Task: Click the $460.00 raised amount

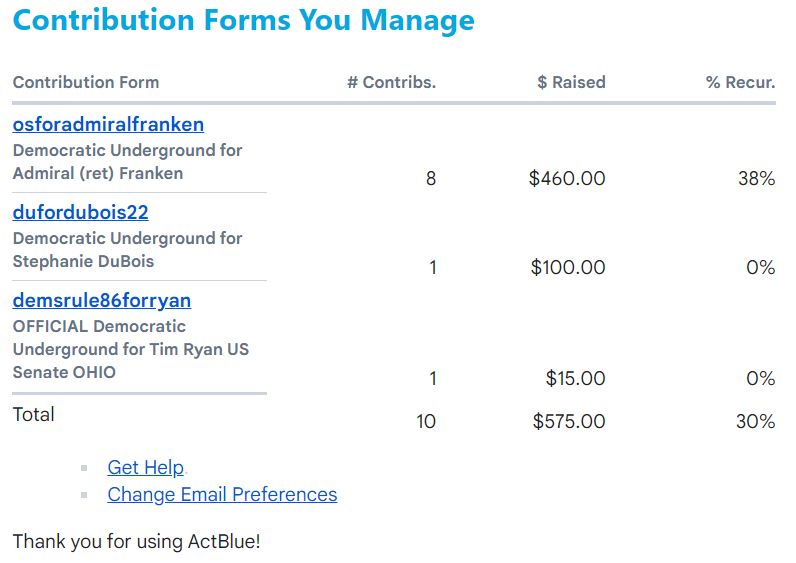Action: [x=567, y=179]
